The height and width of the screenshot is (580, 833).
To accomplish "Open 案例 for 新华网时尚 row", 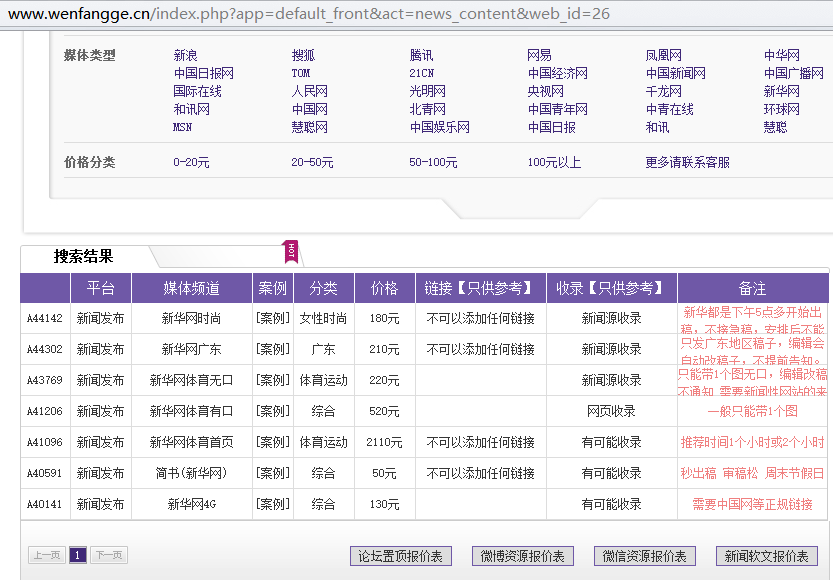I will [x=272, y=319].
